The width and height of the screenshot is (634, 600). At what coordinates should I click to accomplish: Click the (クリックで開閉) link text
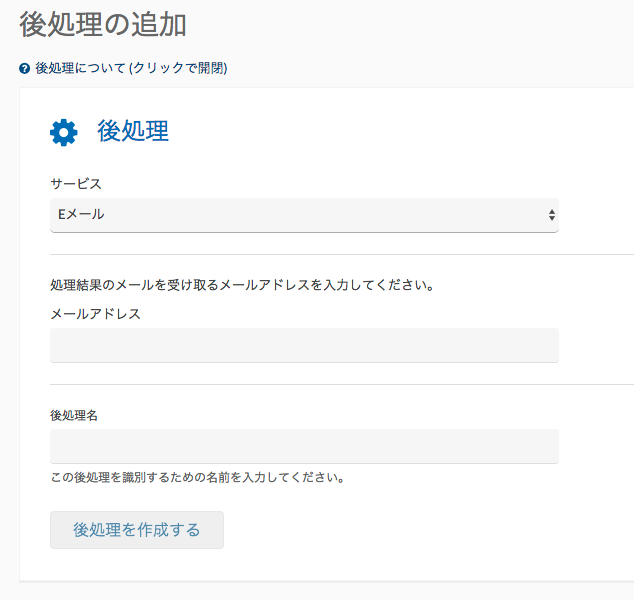pos(178,68)
